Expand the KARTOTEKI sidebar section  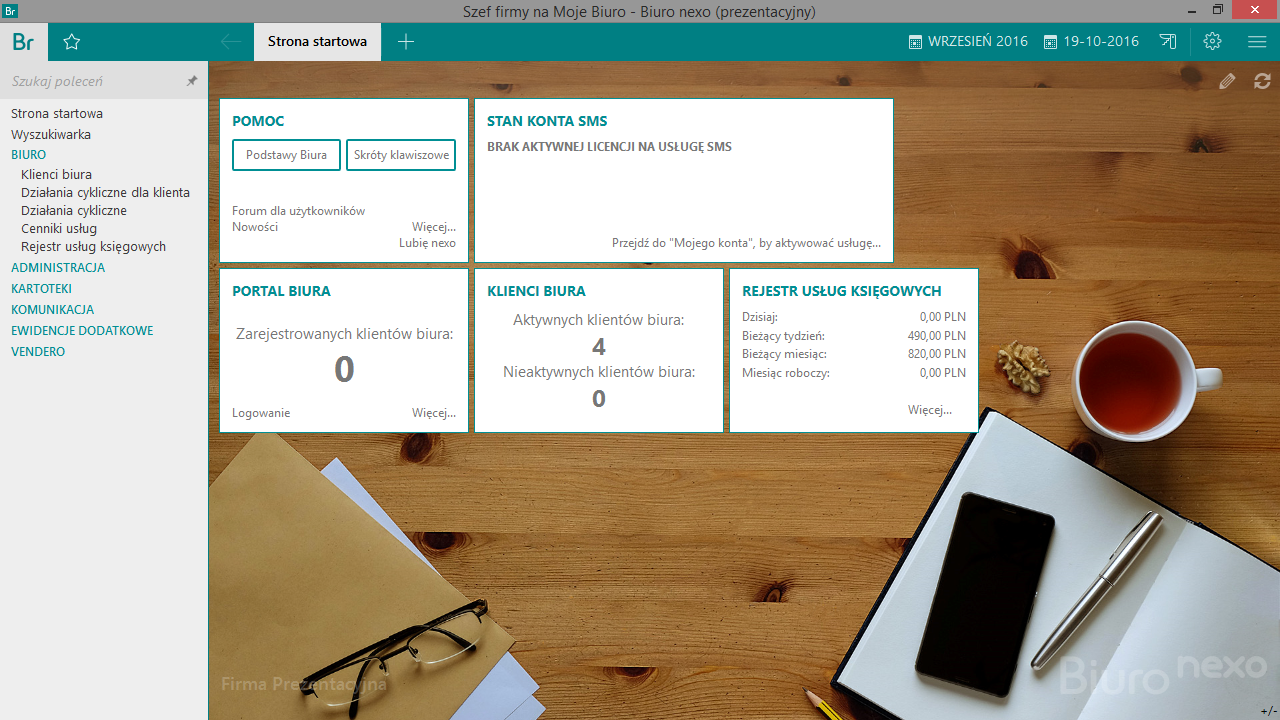[x=41, y=289]
